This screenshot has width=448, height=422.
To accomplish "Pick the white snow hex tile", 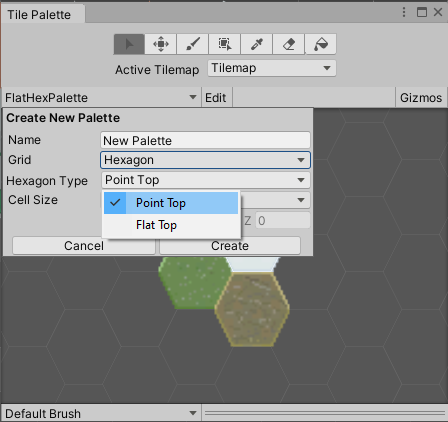I will click(x=252, y=264).
